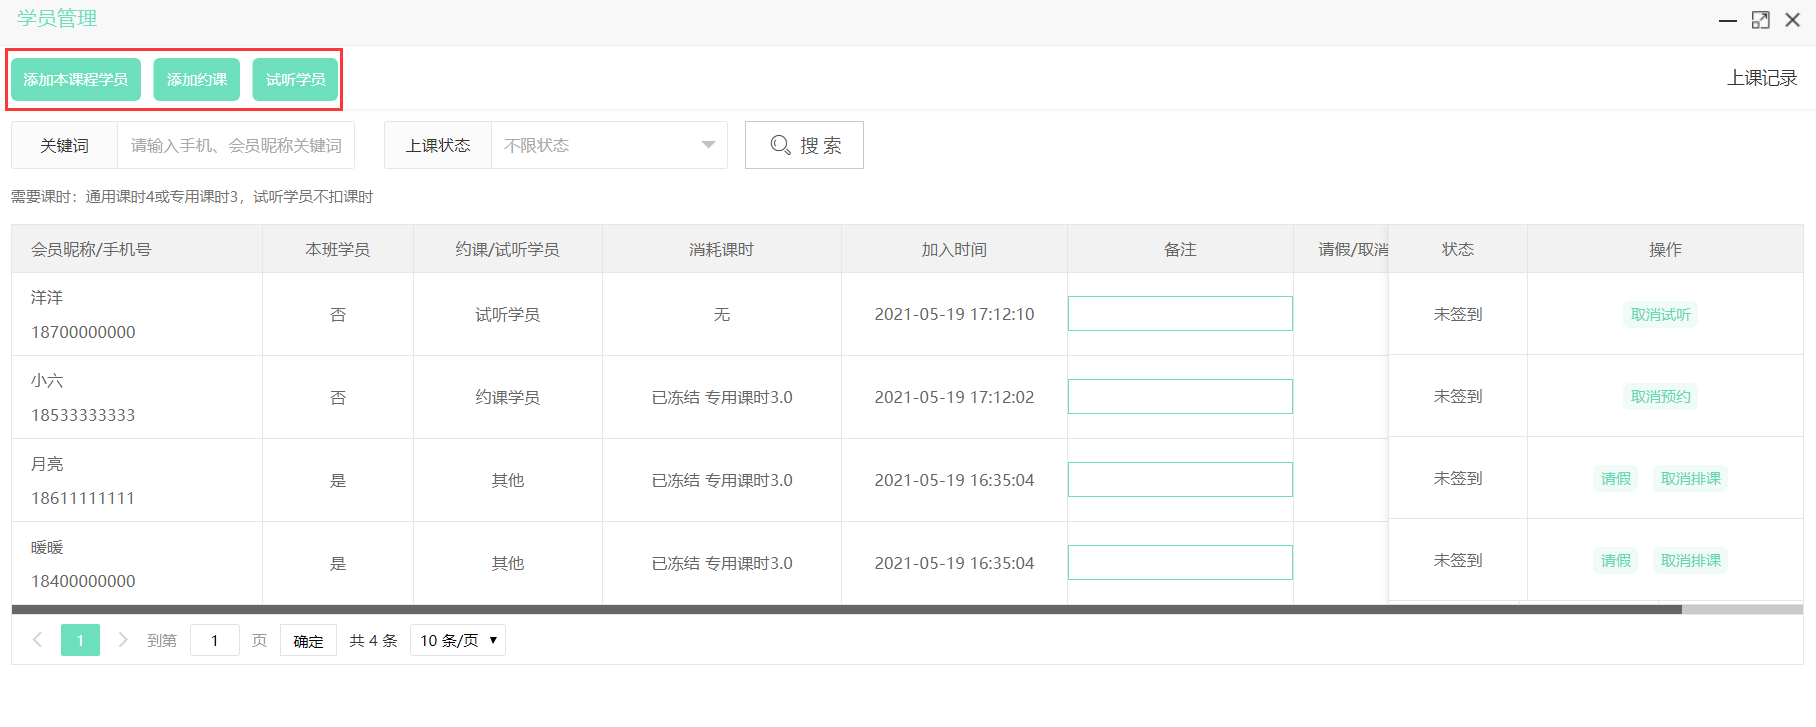Click the 约课/试听学员 column header
The width and height of the screenshot is (1816, 727).
pos(507,249)
